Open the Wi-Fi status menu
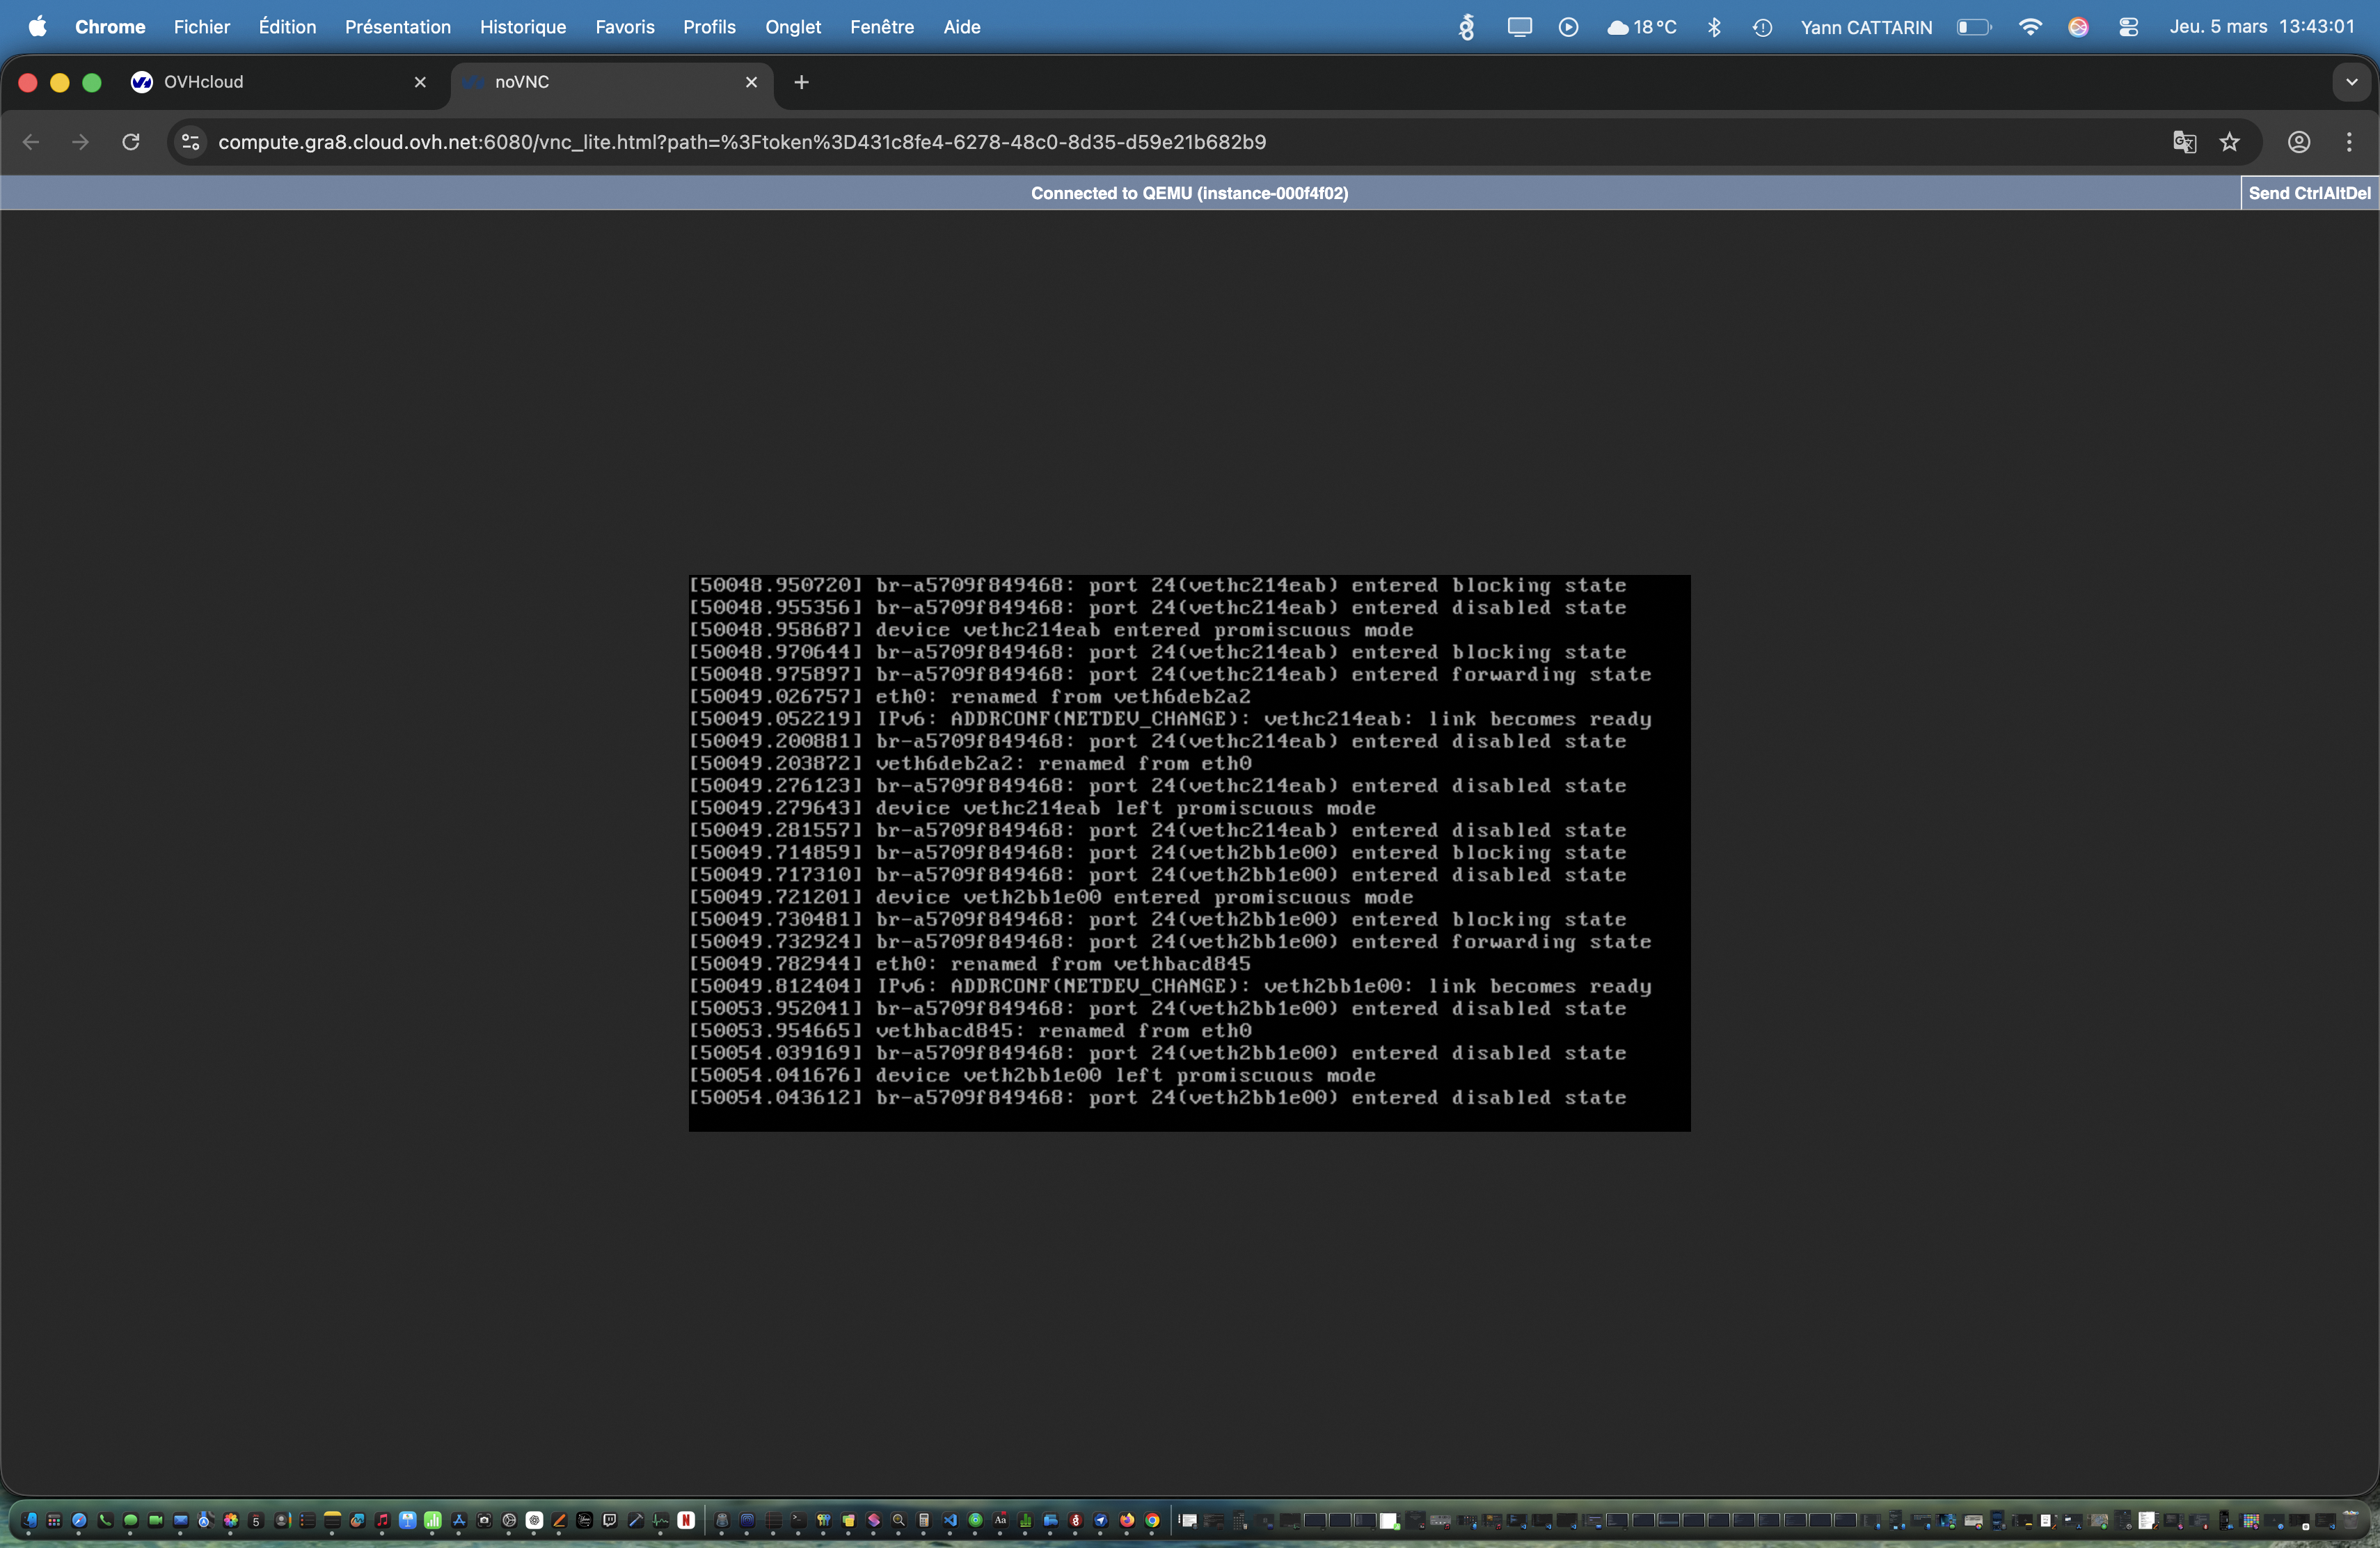 [2029, 27]
